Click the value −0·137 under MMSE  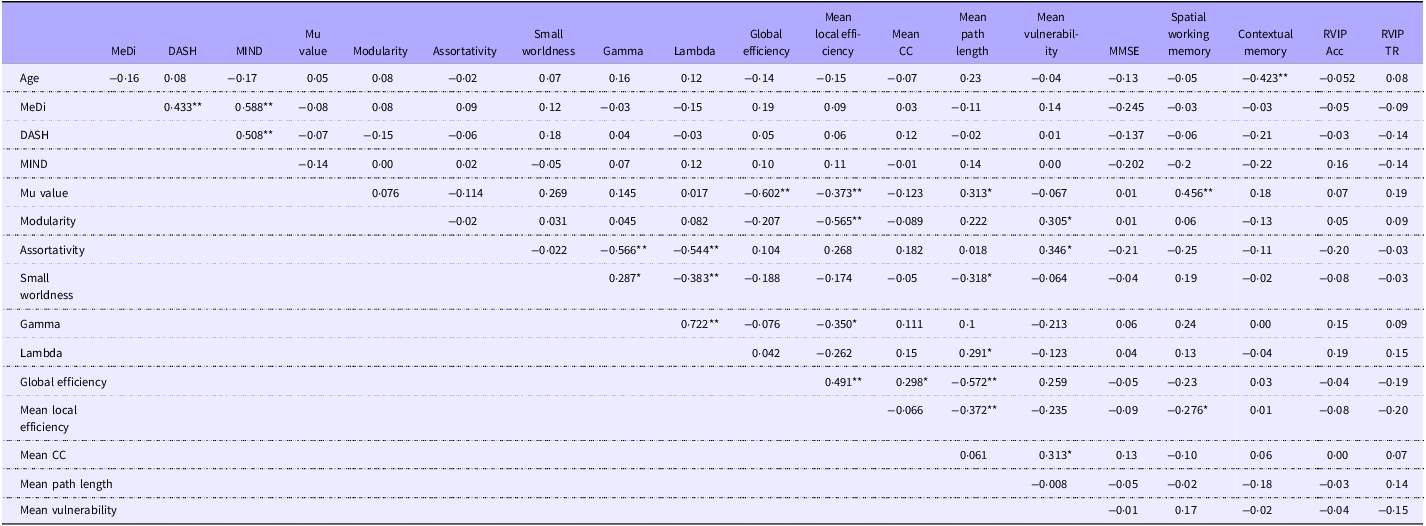(x=1125, y=134)
